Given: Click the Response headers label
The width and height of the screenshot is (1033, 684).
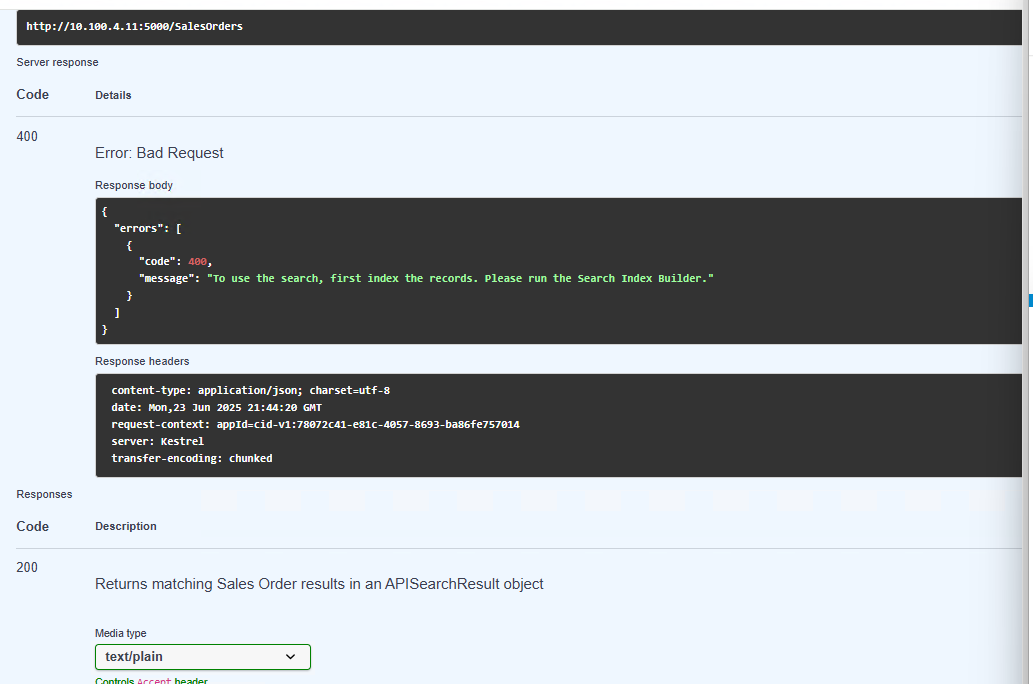Looking at the screenshot, I should (x=142, y=361).
